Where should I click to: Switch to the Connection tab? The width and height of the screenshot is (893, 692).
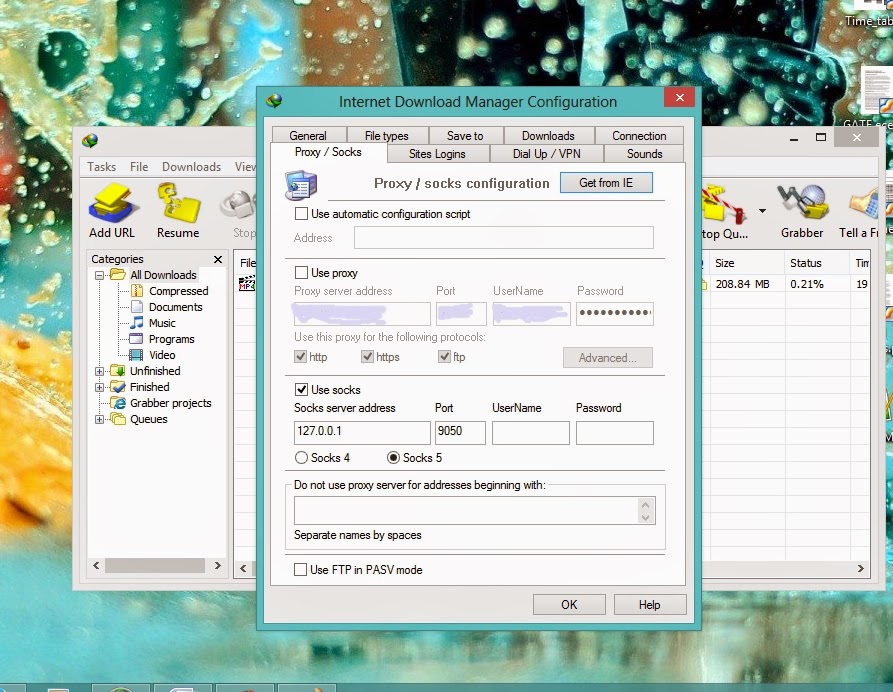(639, 136)
